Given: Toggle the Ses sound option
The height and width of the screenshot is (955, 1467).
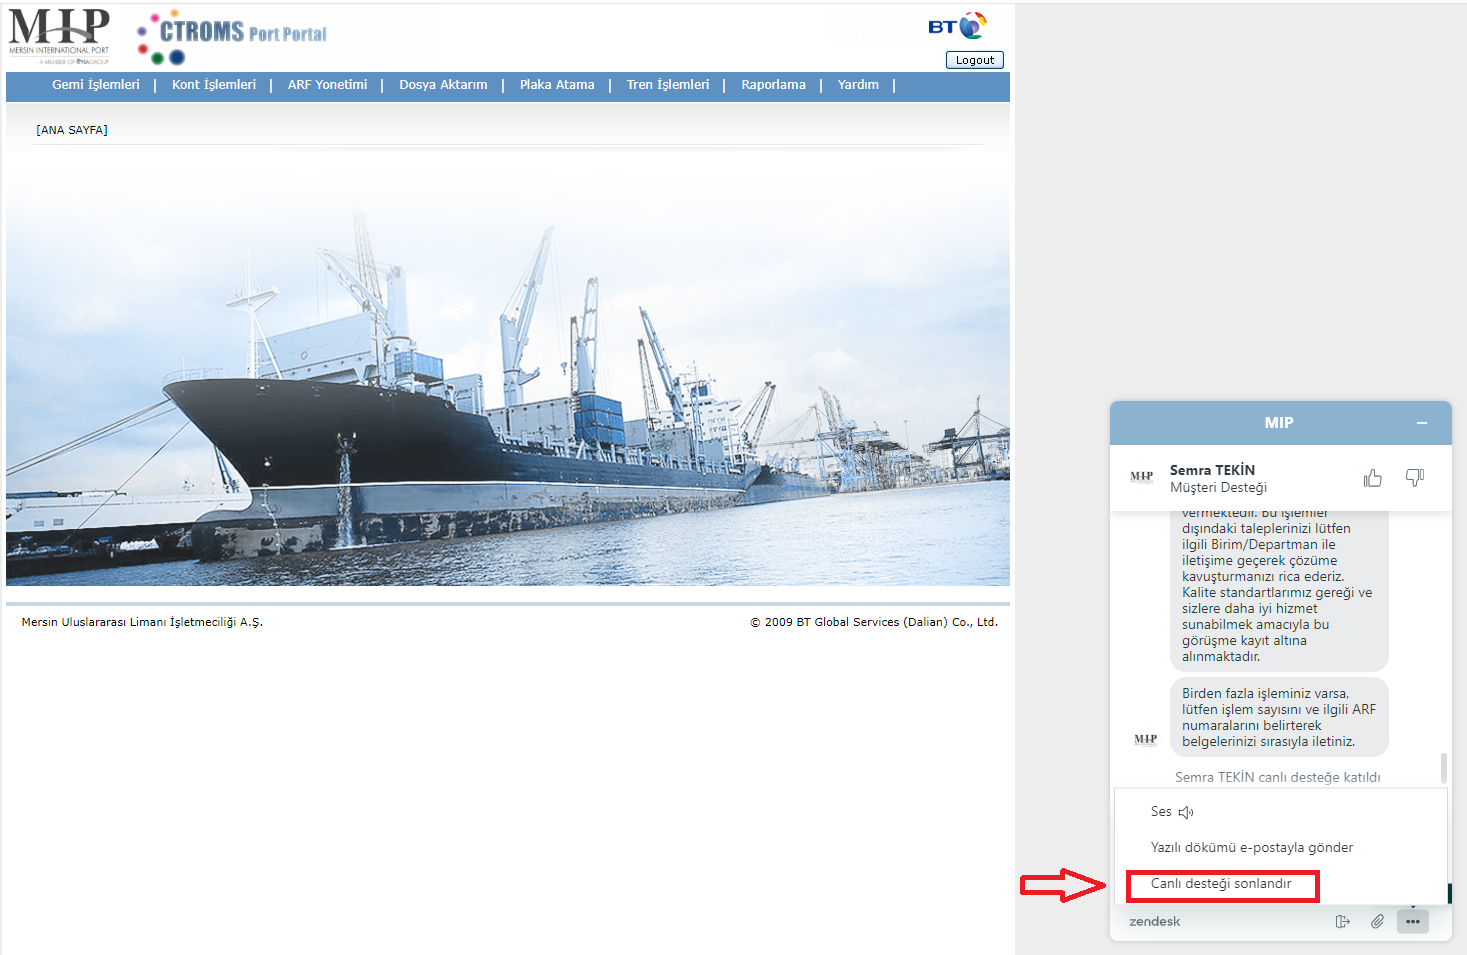Looking at the screenshot, I should click(1172, 812).
